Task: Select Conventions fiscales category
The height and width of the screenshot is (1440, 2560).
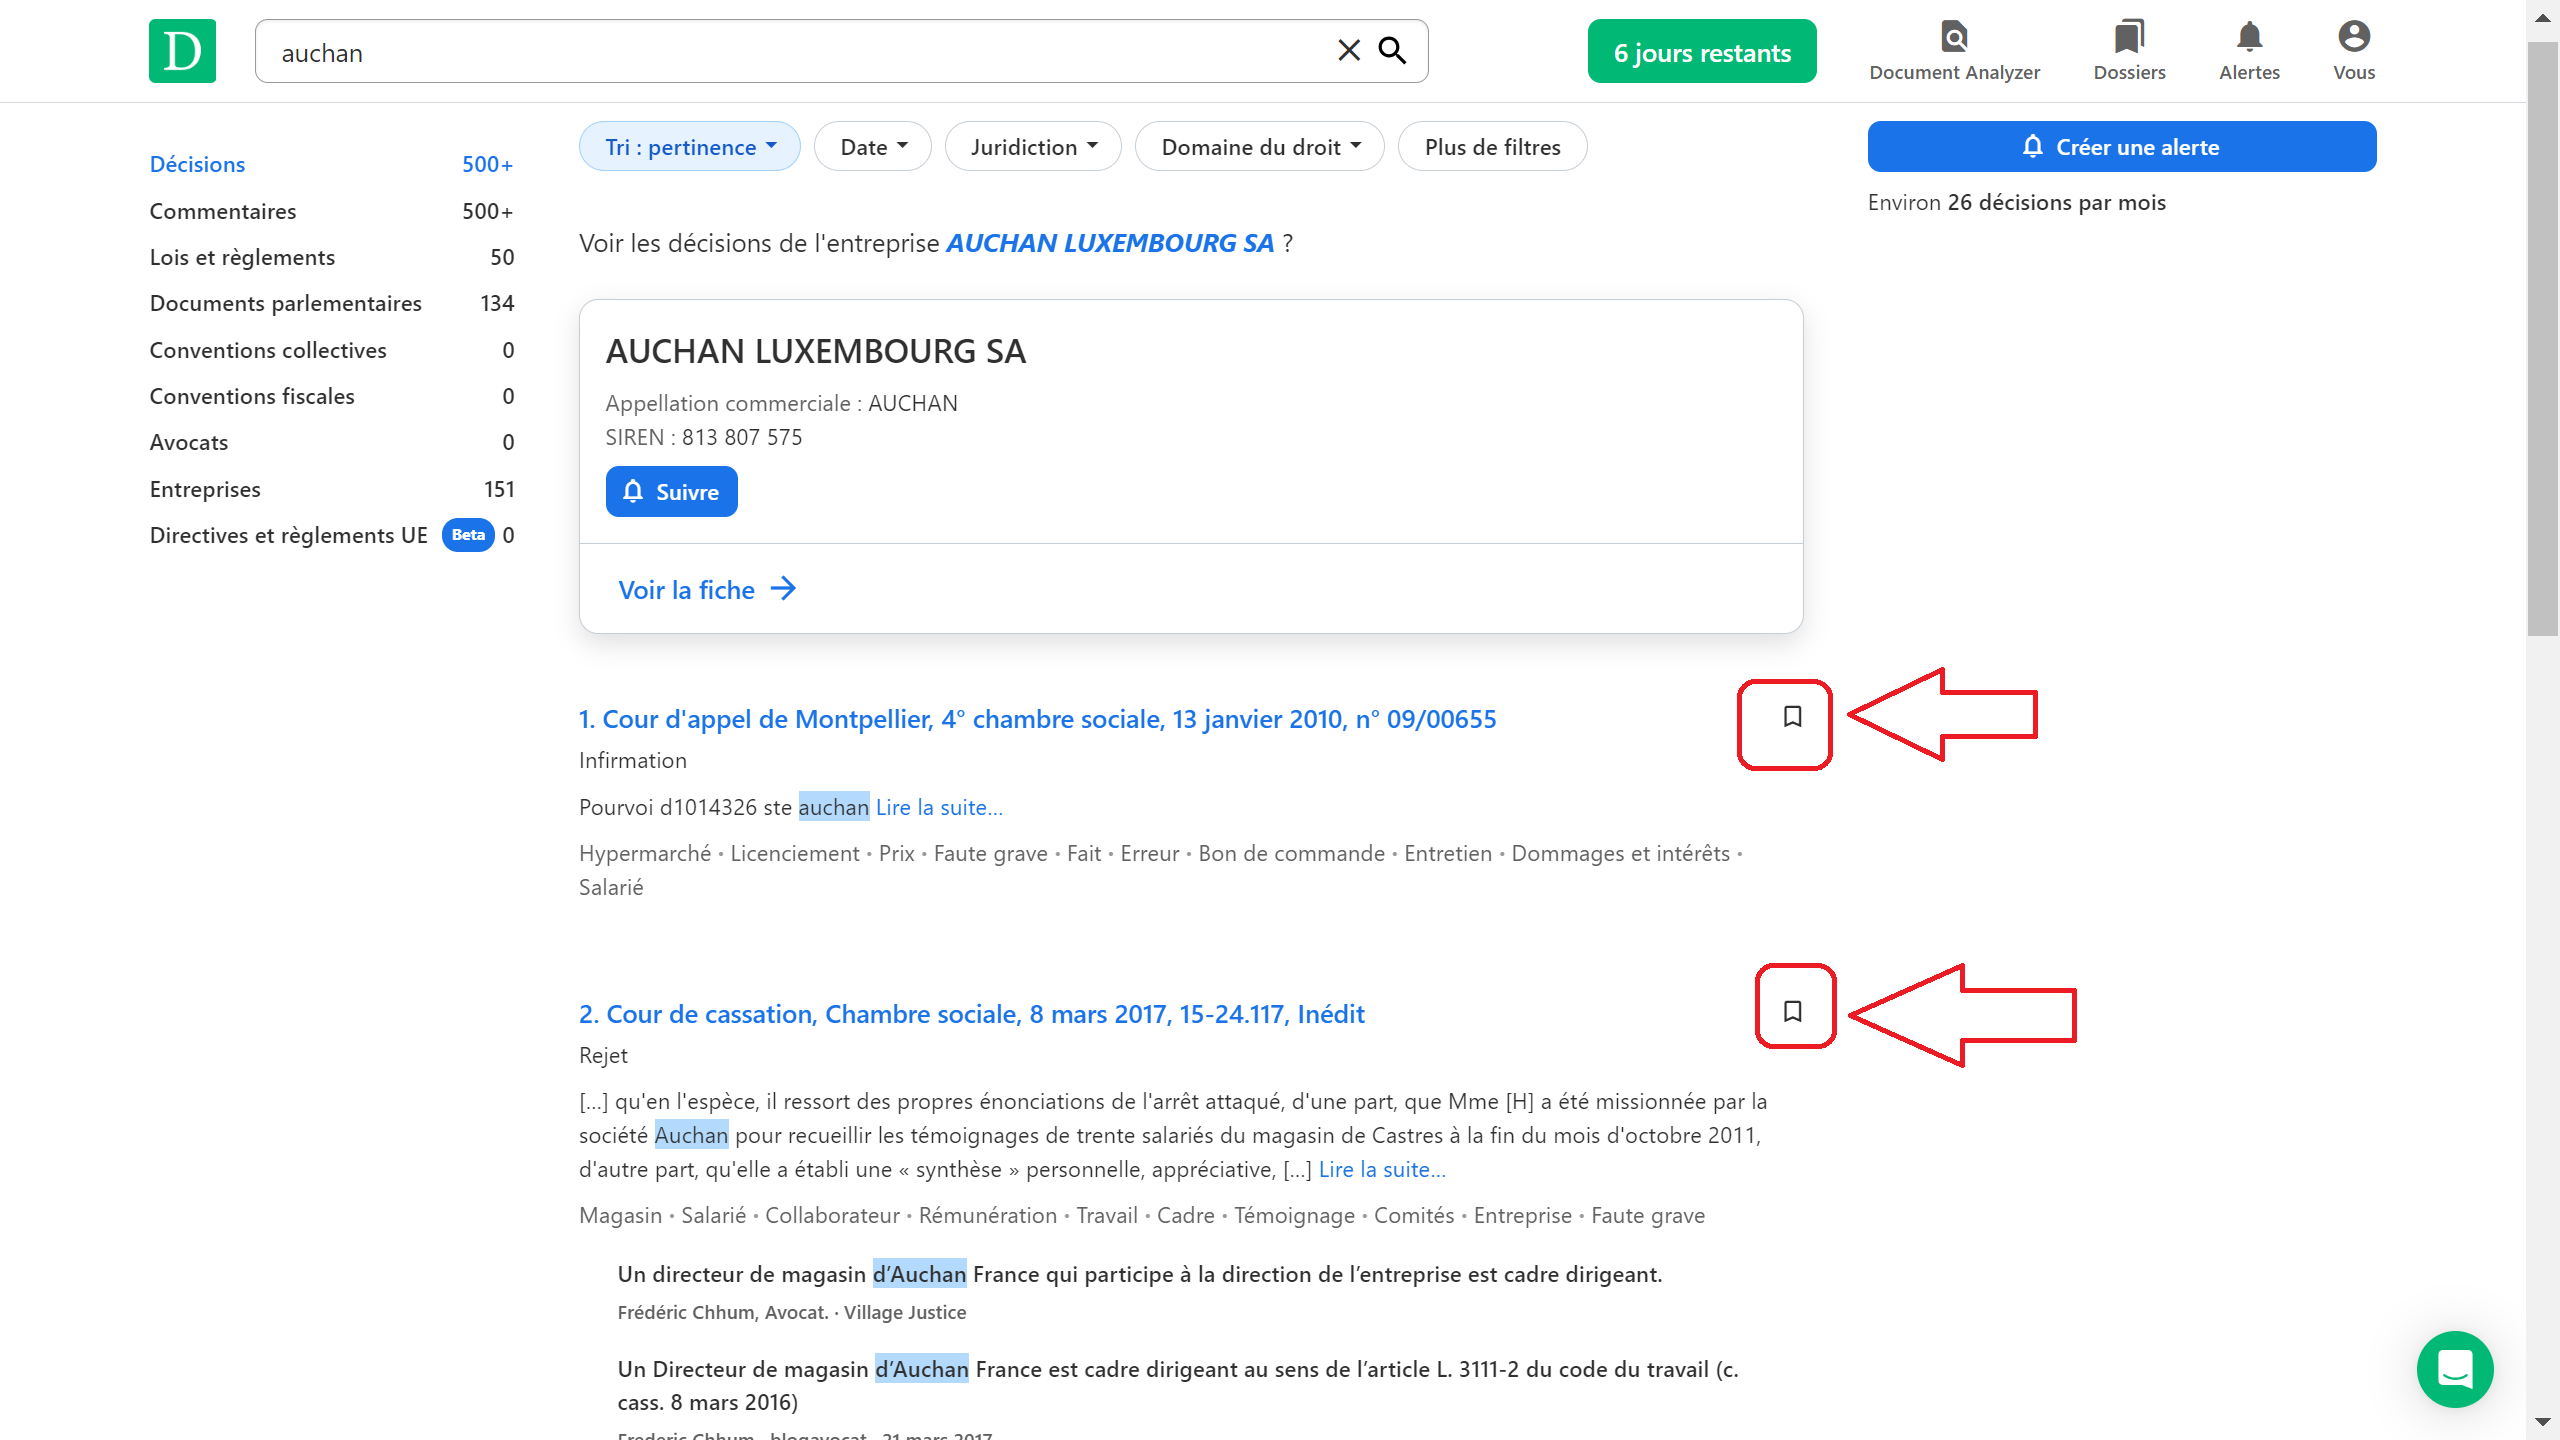Action: point(331,396)
